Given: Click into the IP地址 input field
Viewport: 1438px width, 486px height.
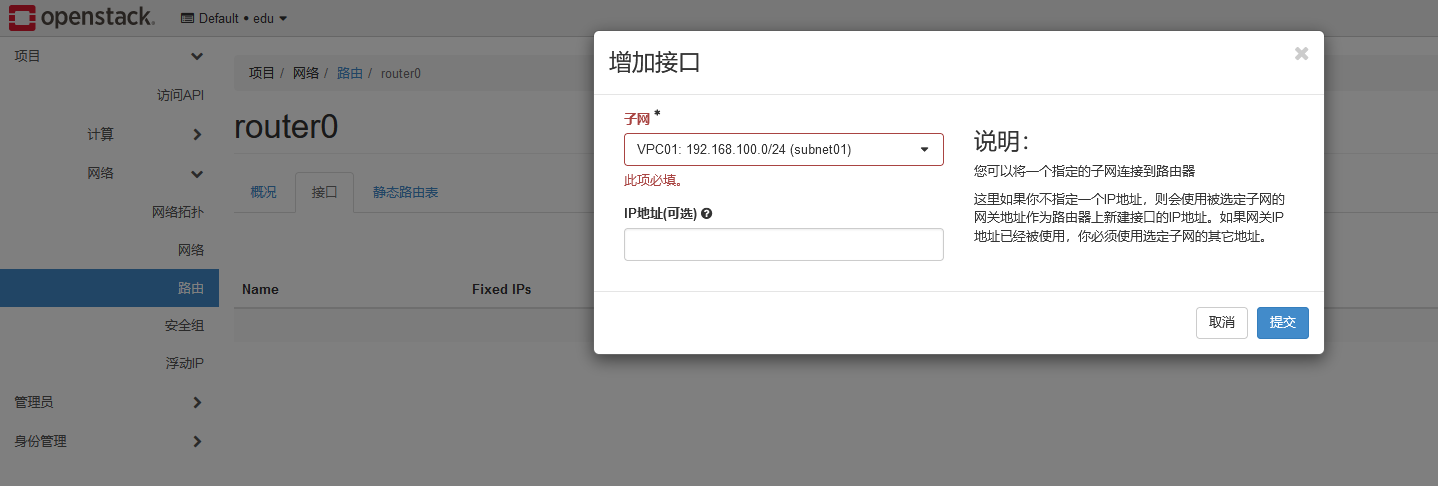Looking at the screenshot, I should (x=783, y=244).
